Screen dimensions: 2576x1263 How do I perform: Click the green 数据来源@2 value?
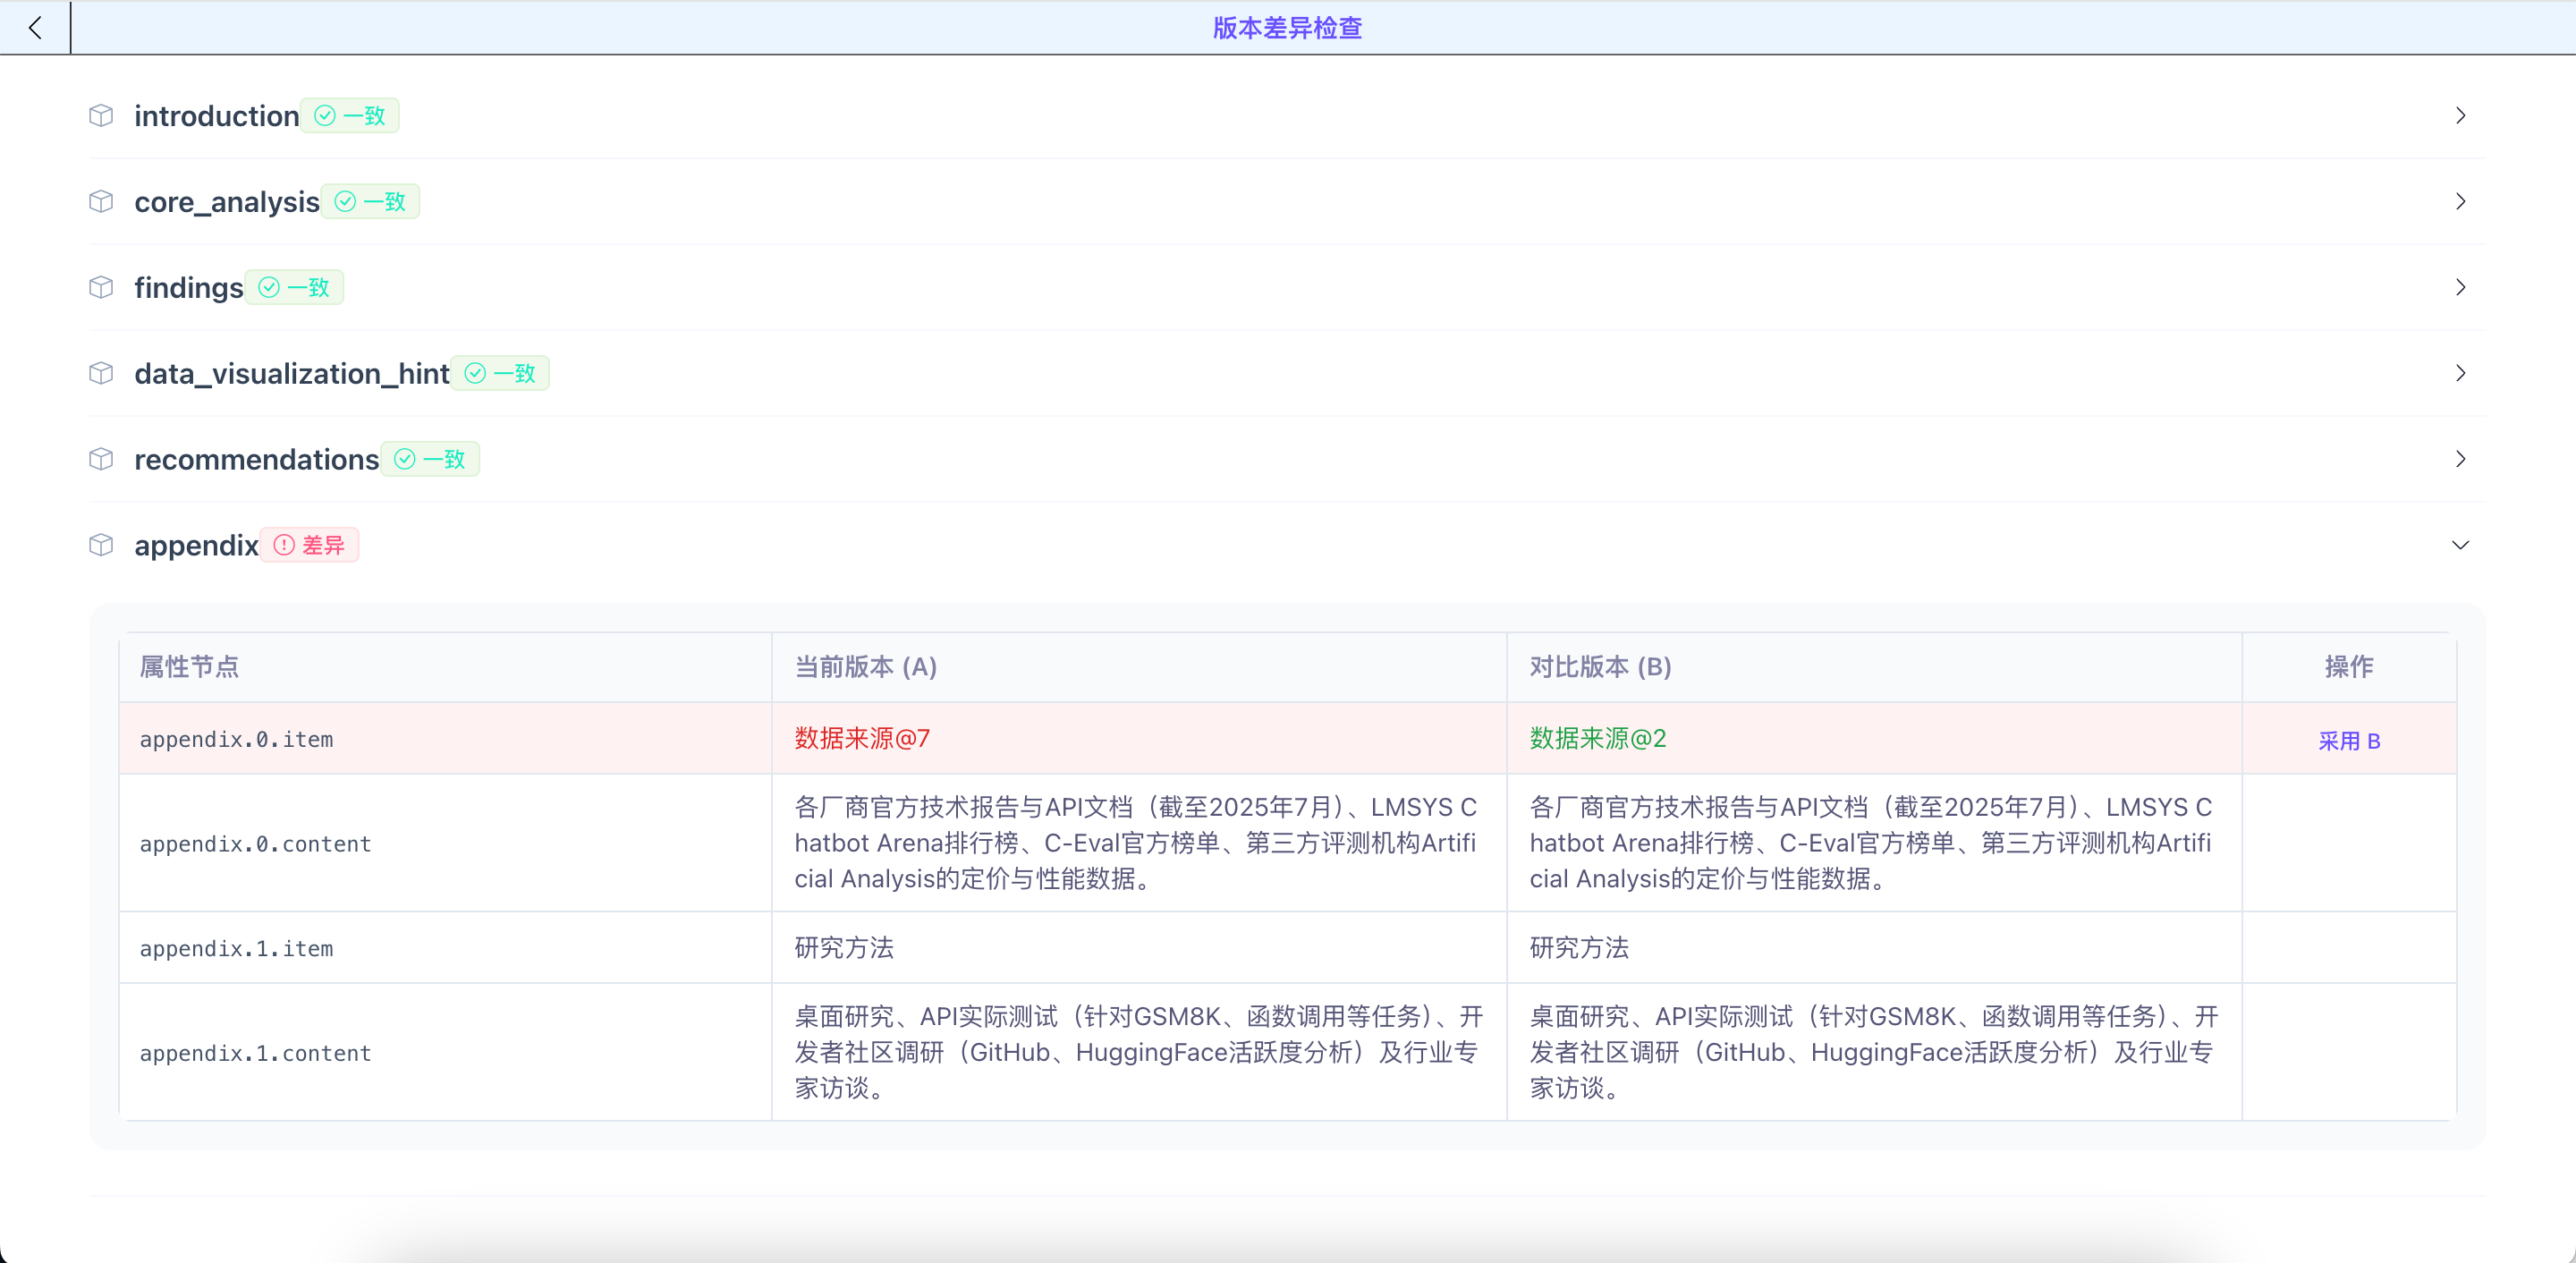pyautogui.click(x=1598, y=739)
